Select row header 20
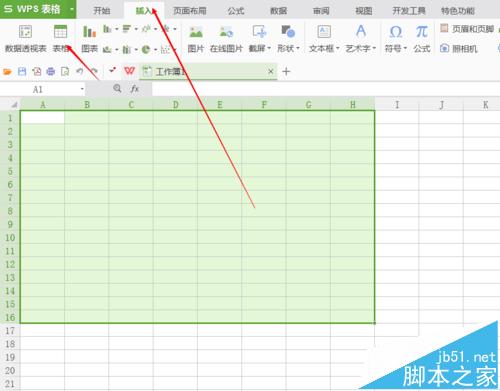The height and width of the screenshot is (391, 500). (10, 370)
